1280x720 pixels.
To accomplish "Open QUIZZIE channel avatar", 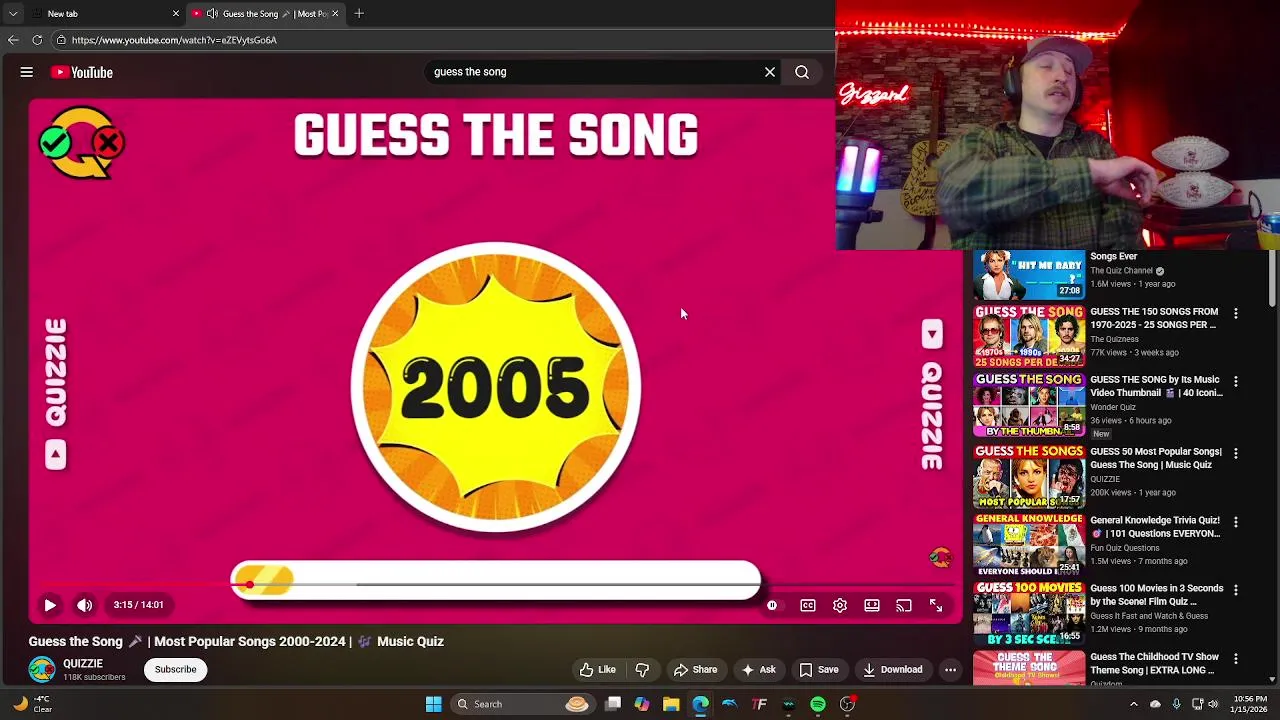I will pyautogui.click(x=42, y=669).
